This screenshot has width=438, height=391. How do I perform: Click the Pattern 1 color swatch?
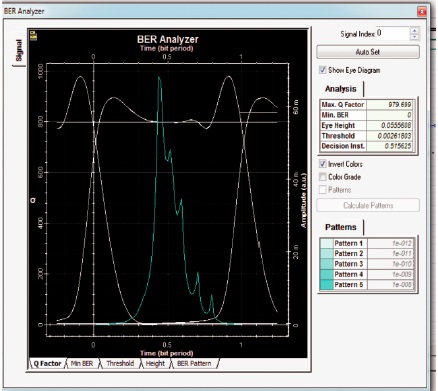327,243
